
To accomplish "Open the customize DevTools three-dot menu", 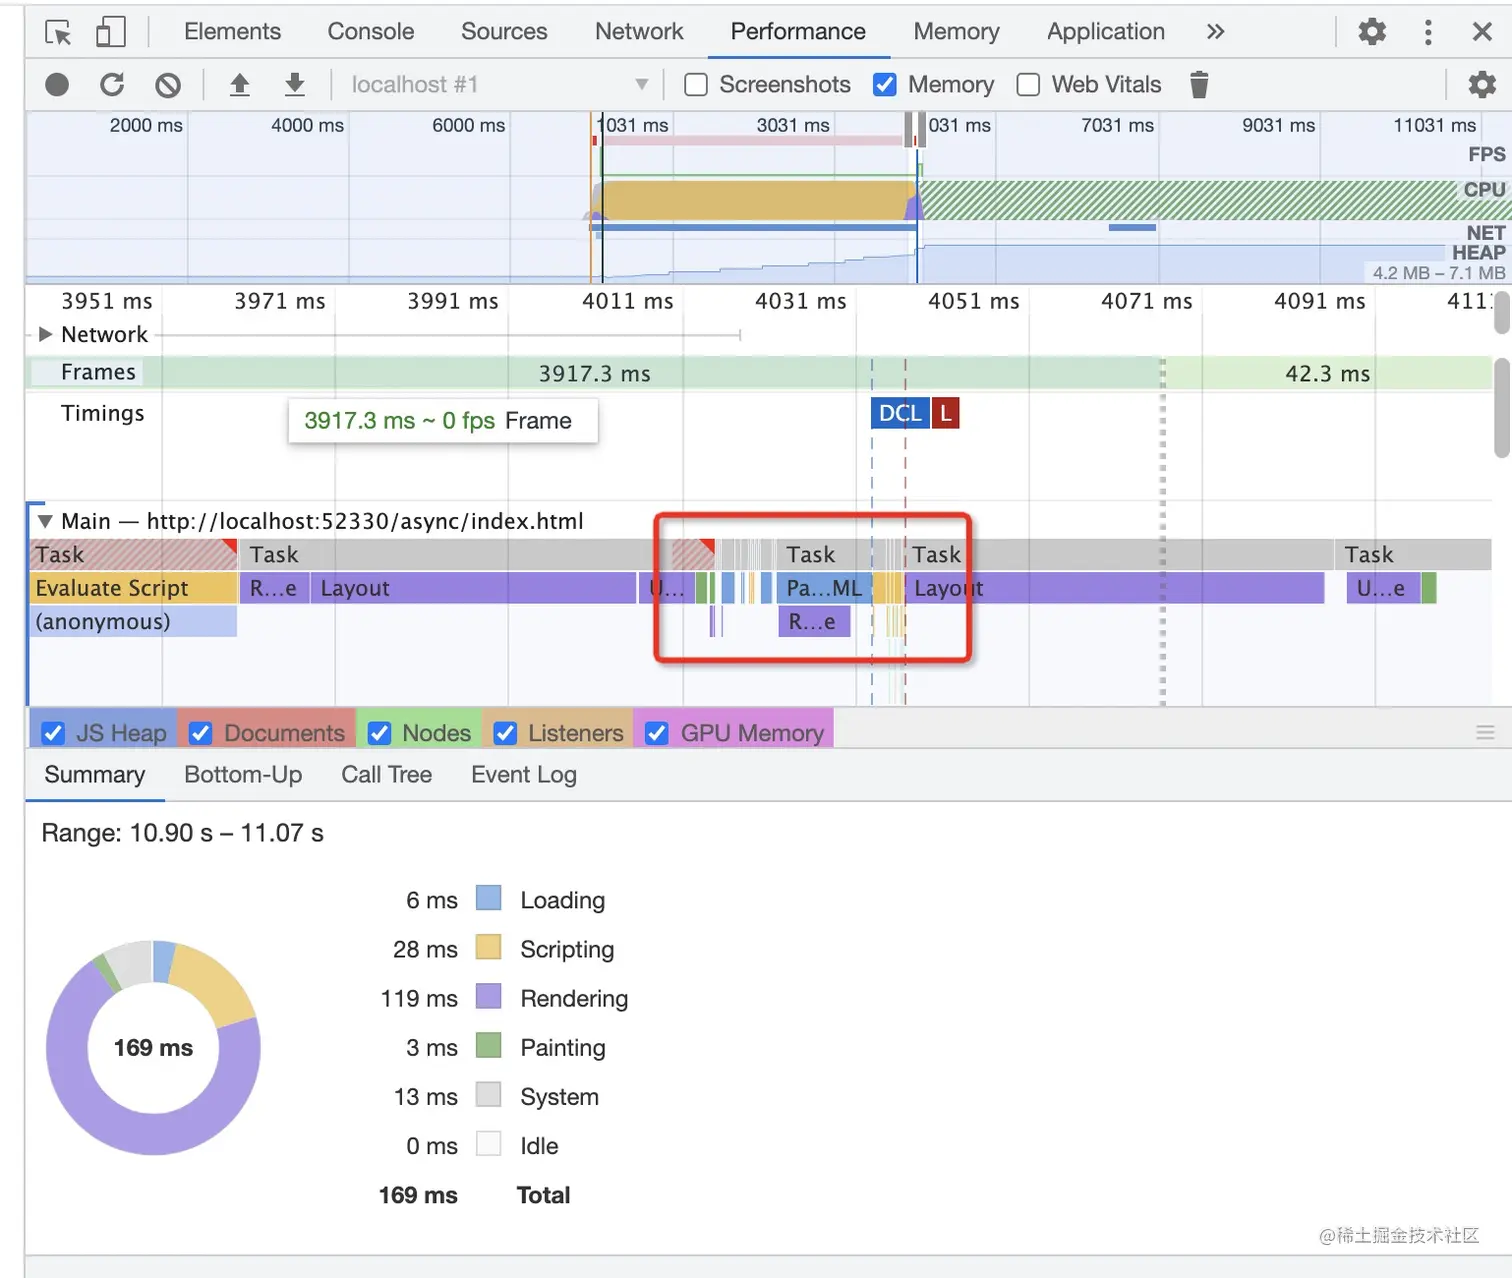I will (1428, 32).
